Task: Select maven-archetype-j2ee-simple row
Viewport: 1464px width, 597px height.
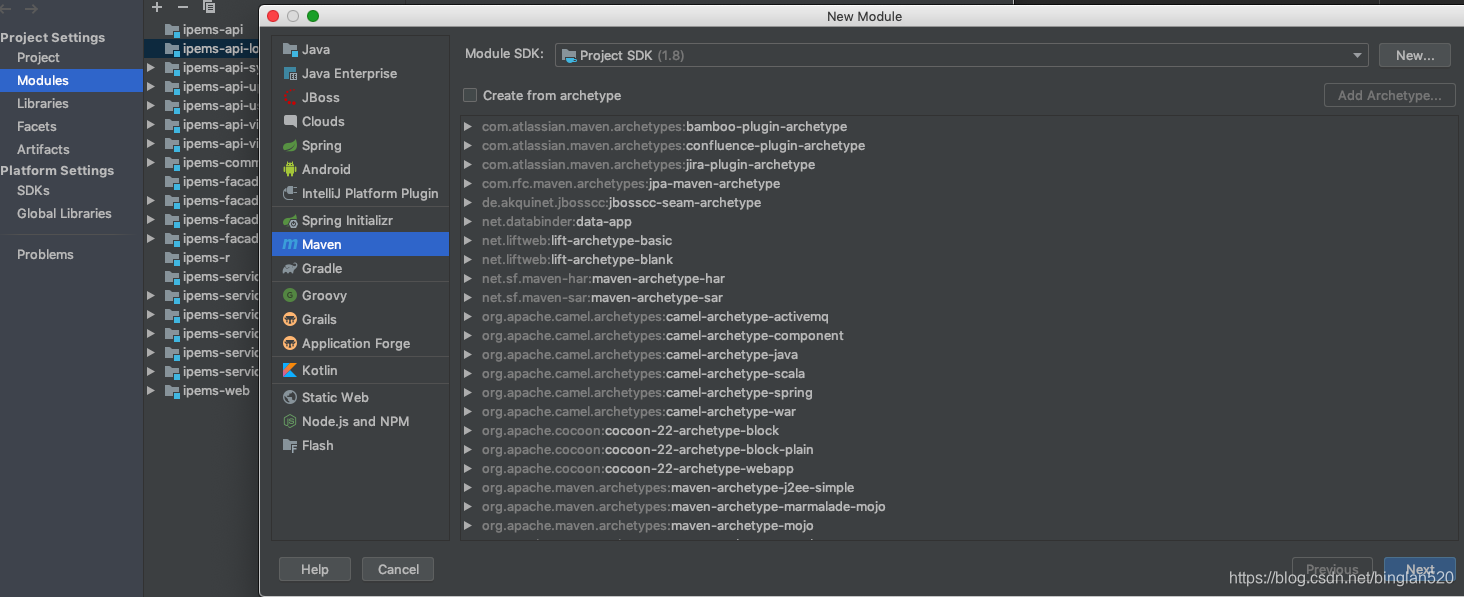Action: (958, 488)
